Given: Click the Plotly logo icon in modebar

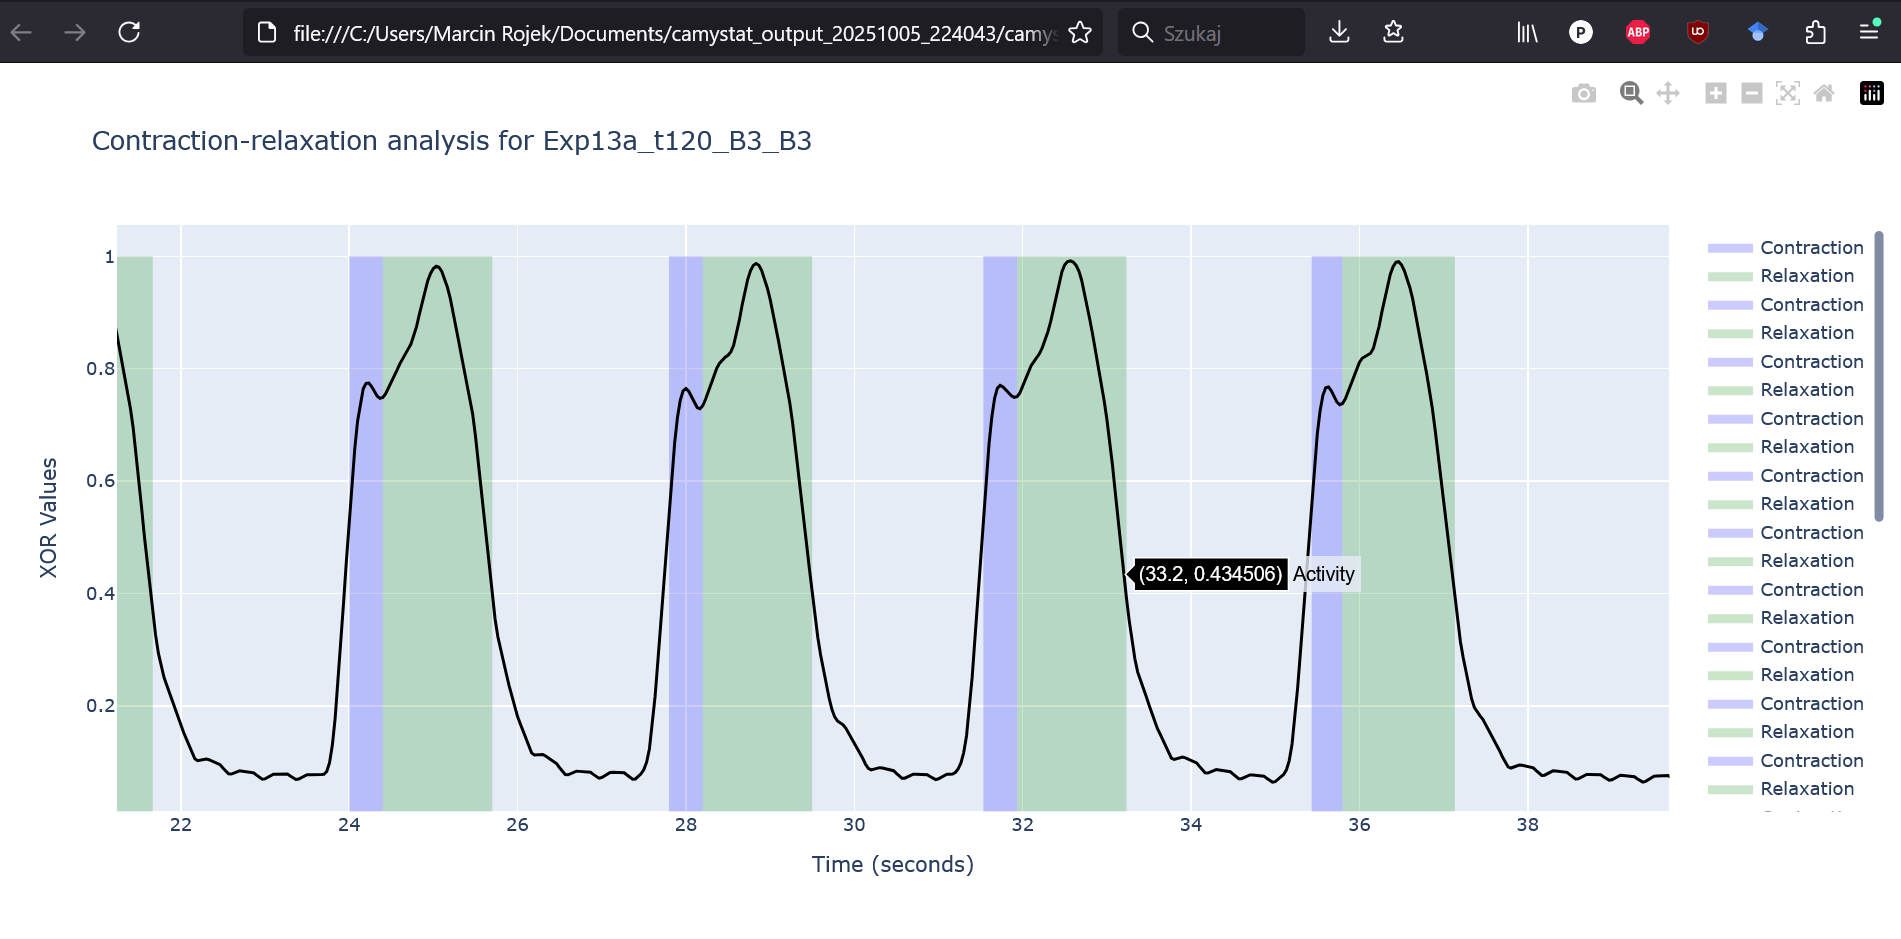Looking at the screenshot, I should pos(1872,94).
